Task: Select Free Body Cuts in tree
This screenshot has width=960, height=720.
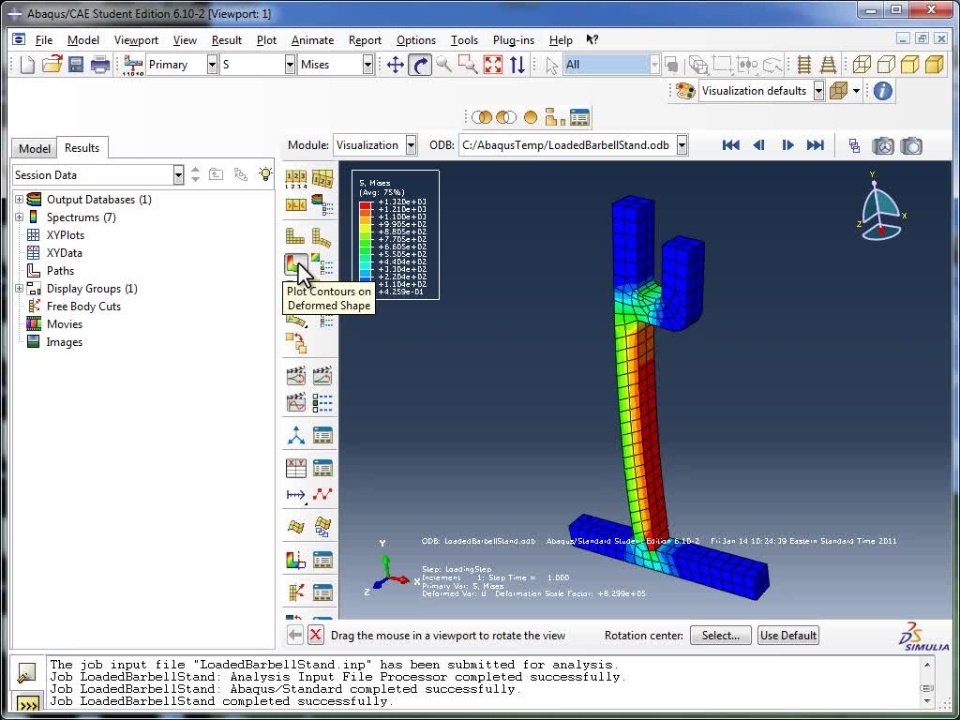Action: [x=83, y=306]
